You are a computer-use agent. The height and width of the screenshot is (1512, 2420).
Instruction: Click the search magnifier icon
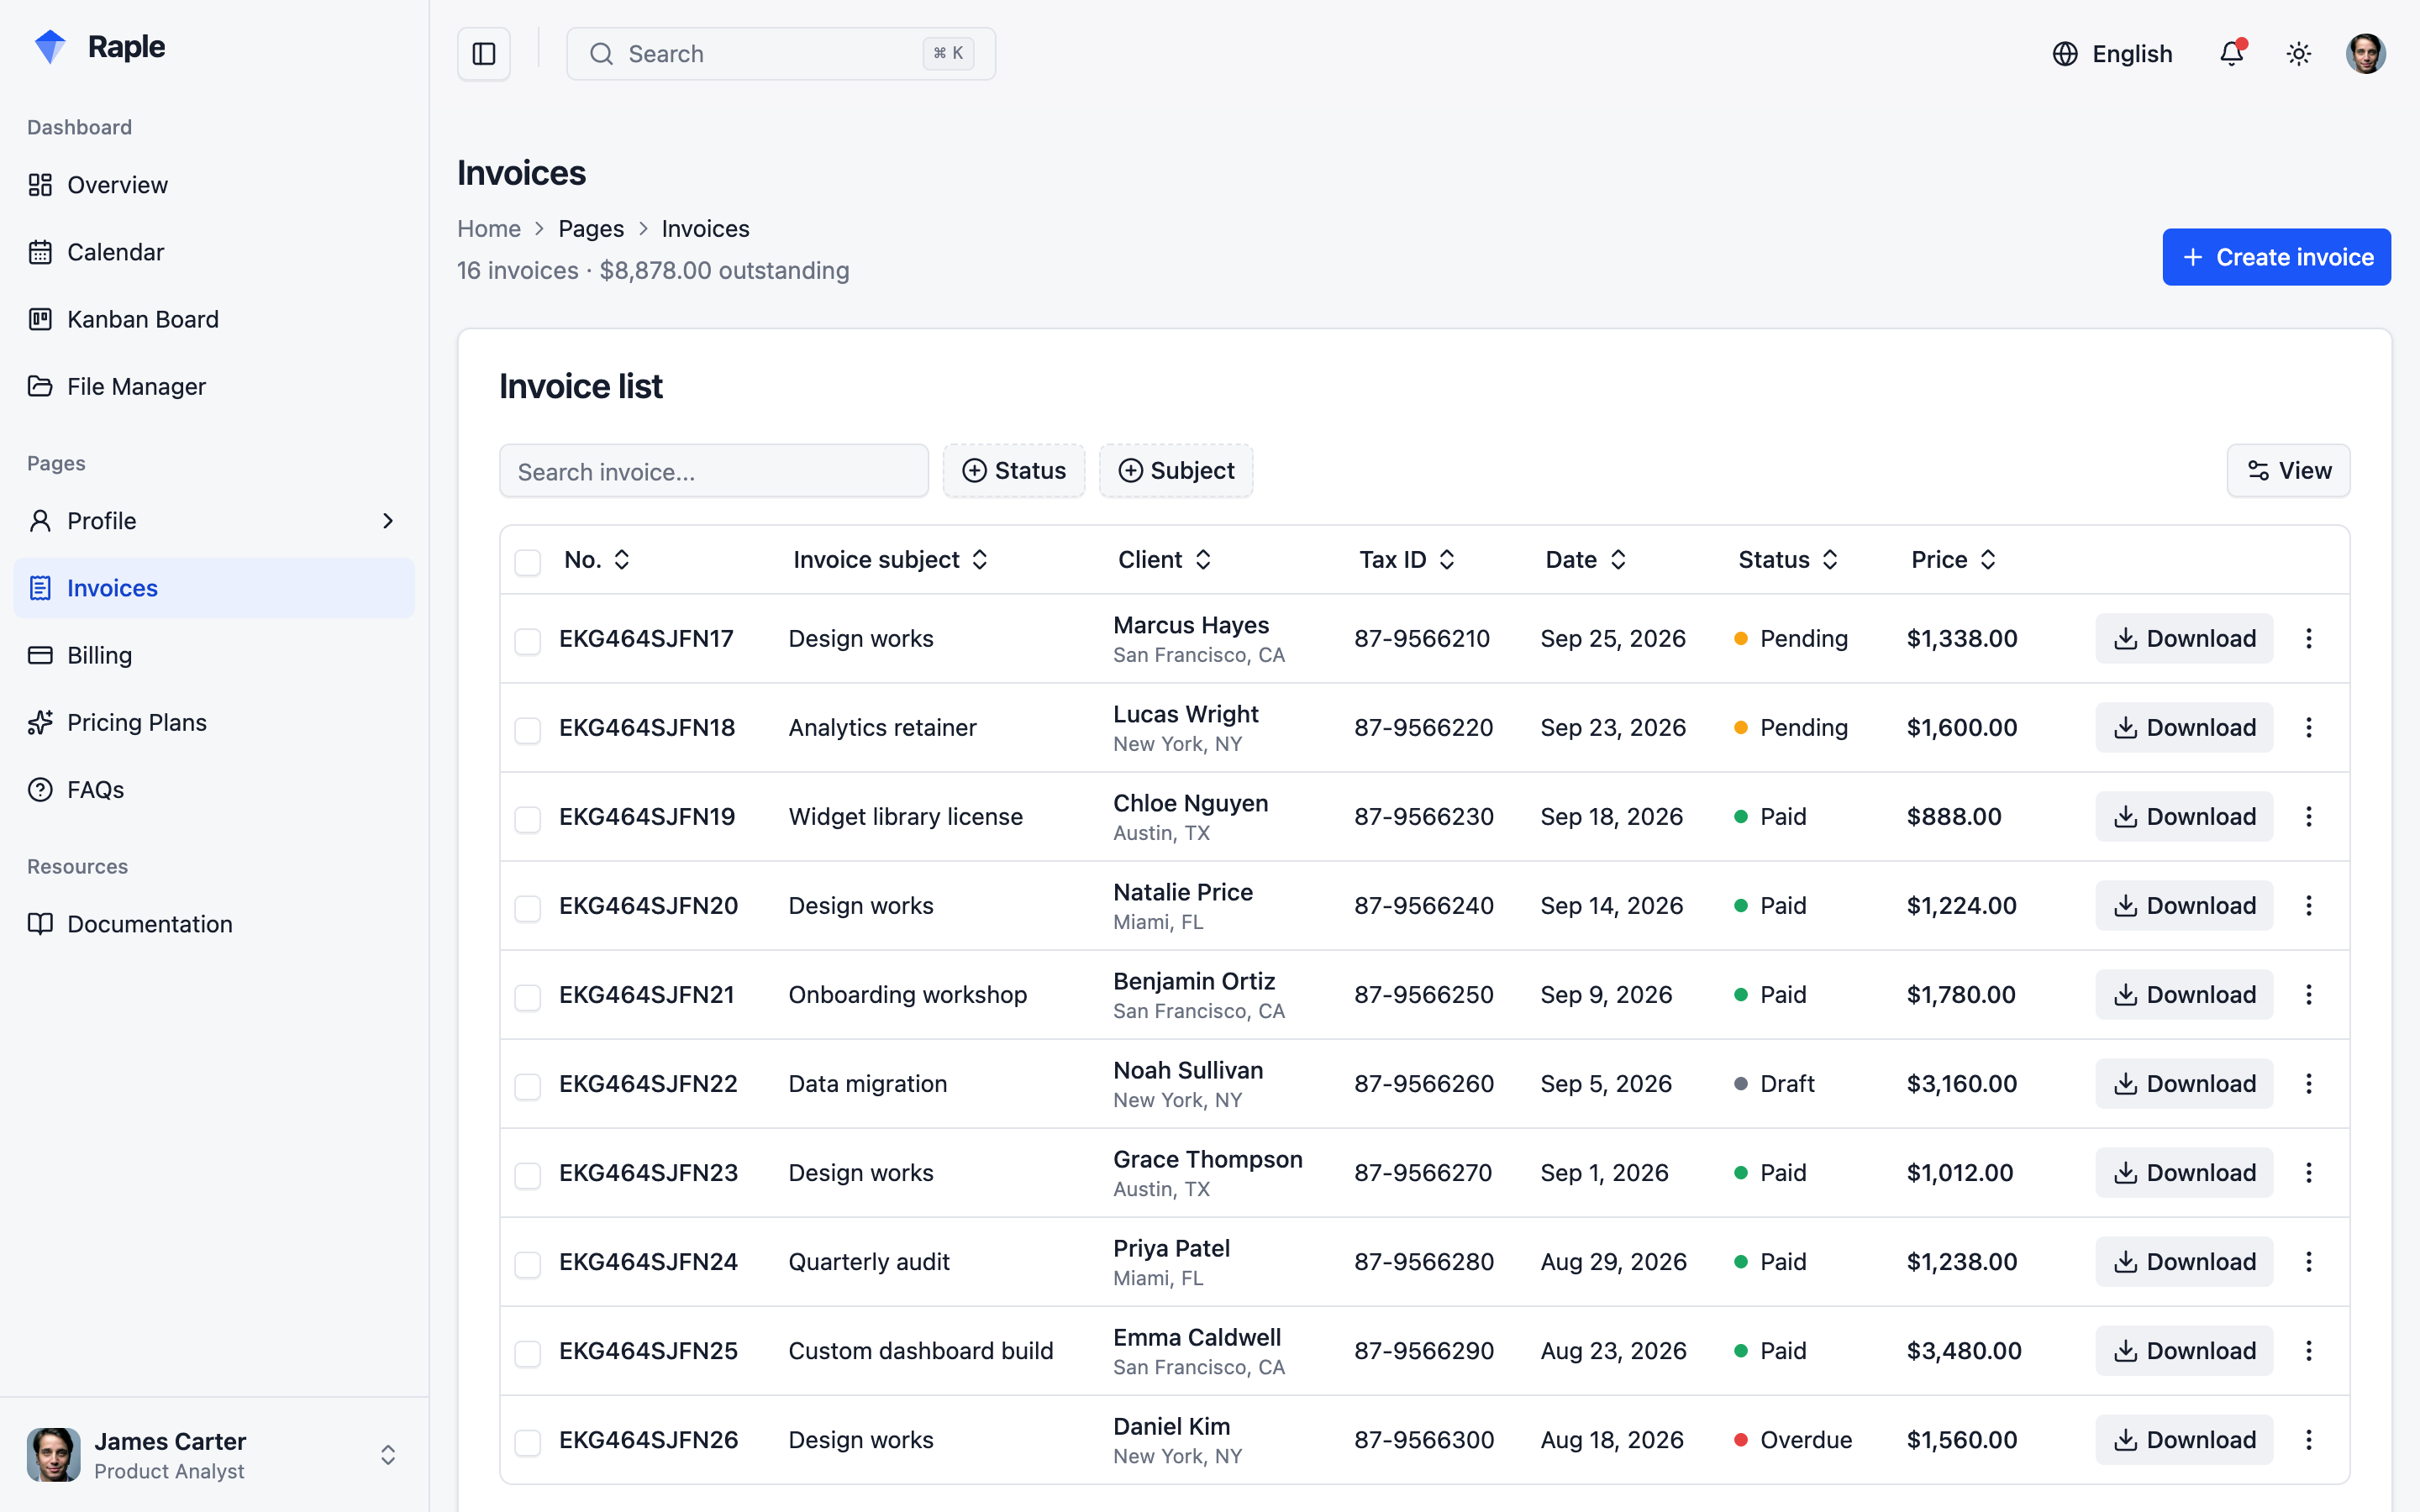[601, 54]
